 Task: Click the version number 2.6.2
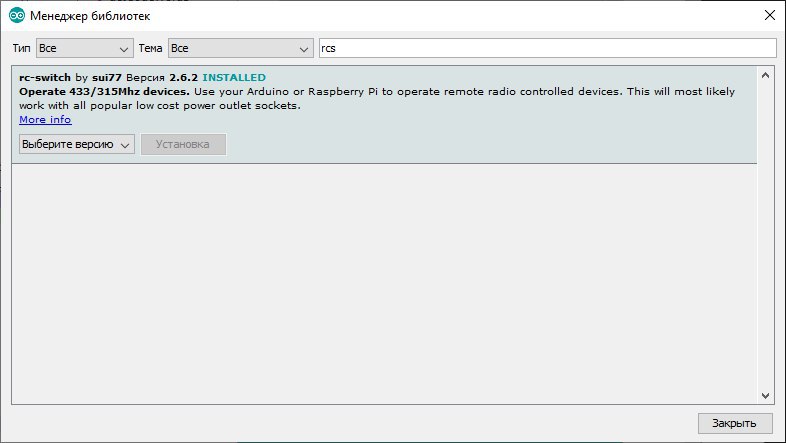(183, 78)
